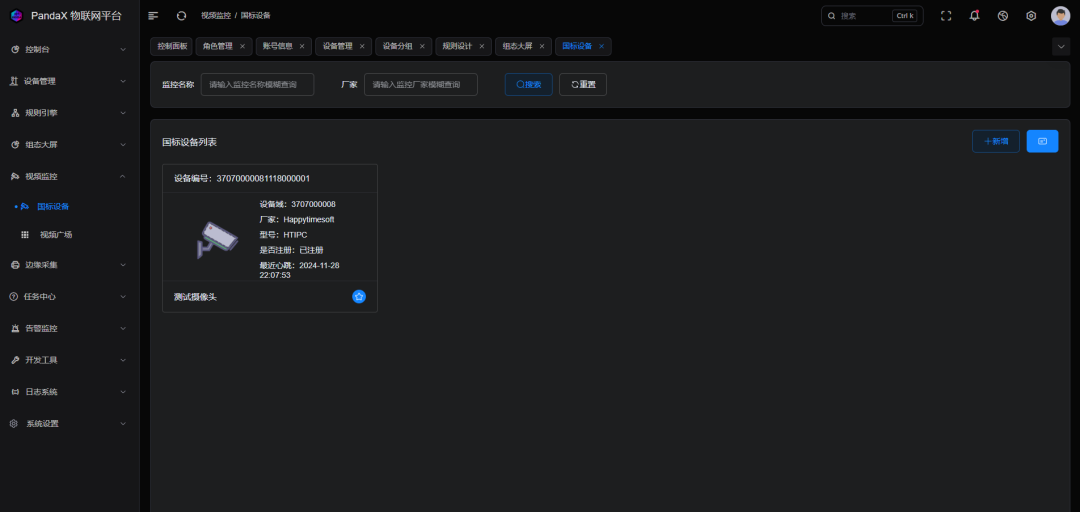This screenshot has width=1080, height=512.
Task: Click the theme icon next to the bell
Action: point(1003,16)
